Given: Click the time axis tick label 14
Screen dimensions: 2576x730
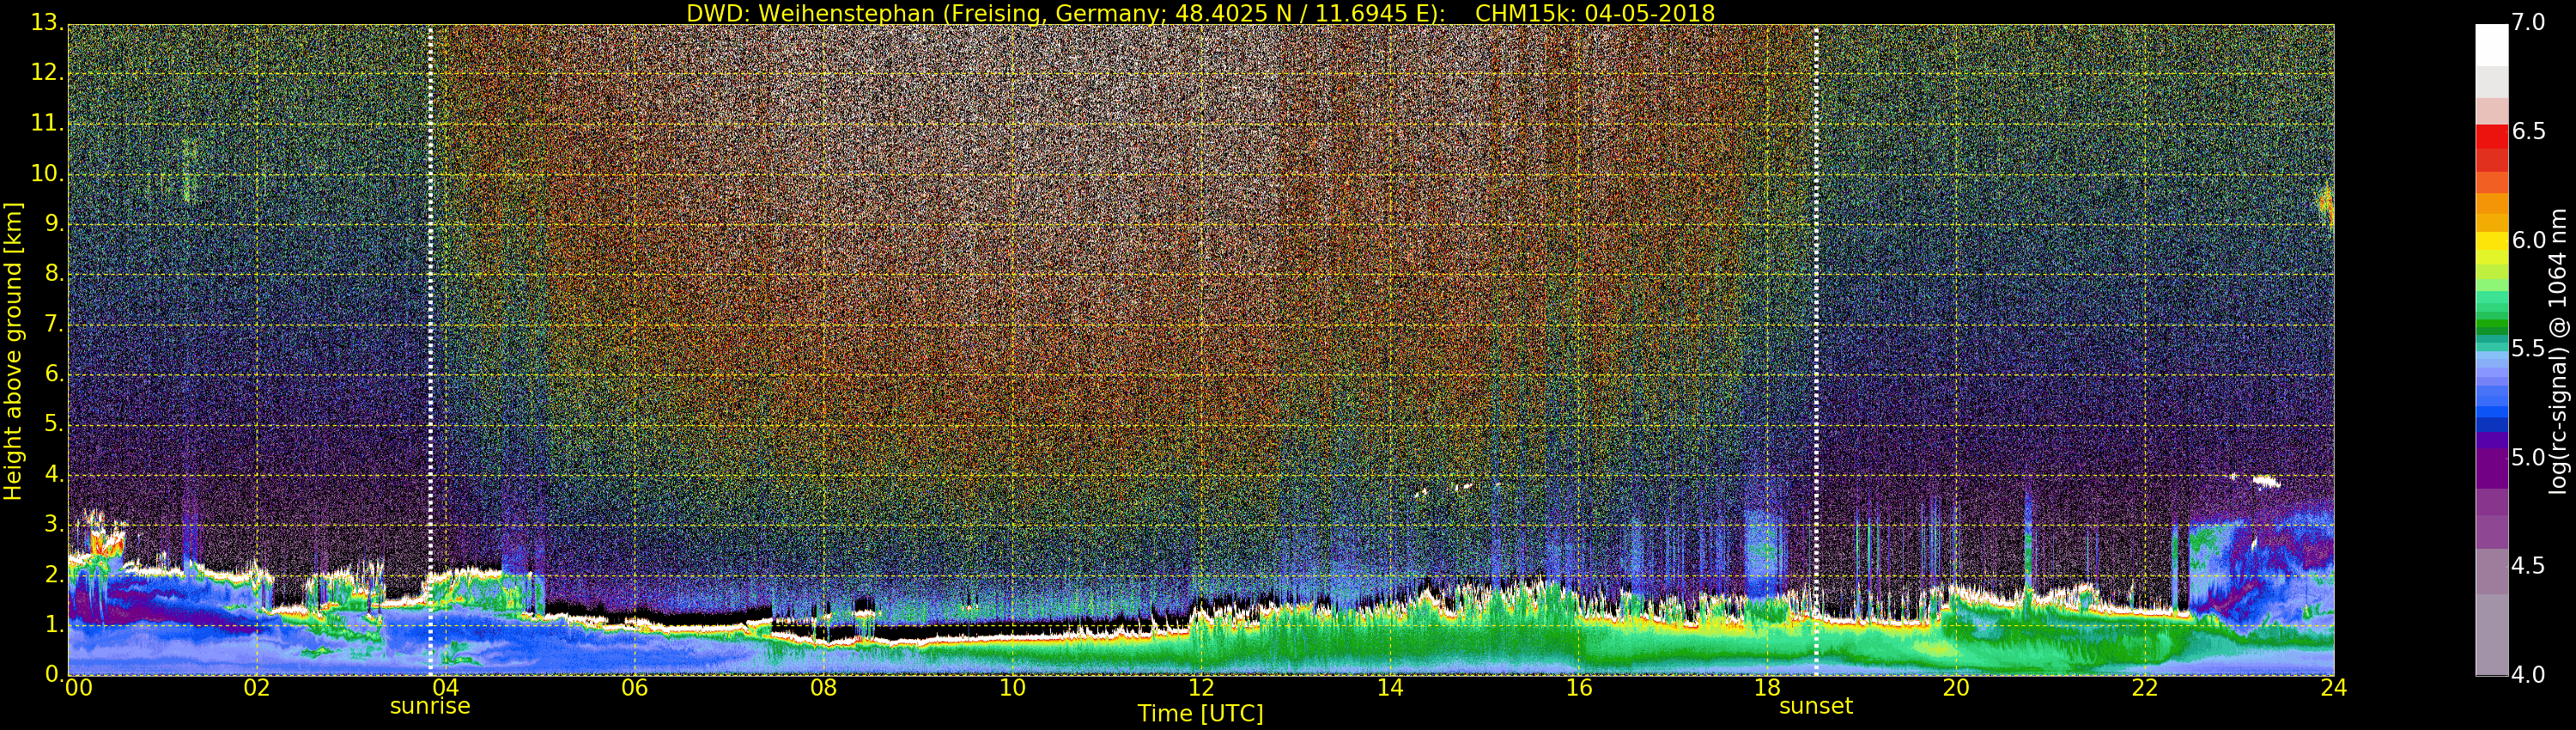Looking at the screenshot, I should [x=1390, y=687].
